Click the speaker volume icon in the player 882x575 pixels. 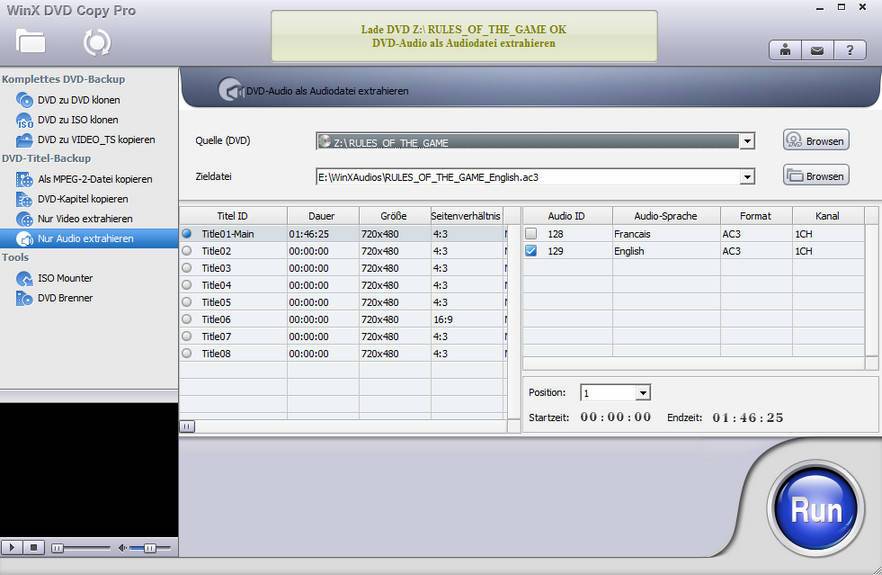point(122,547)
